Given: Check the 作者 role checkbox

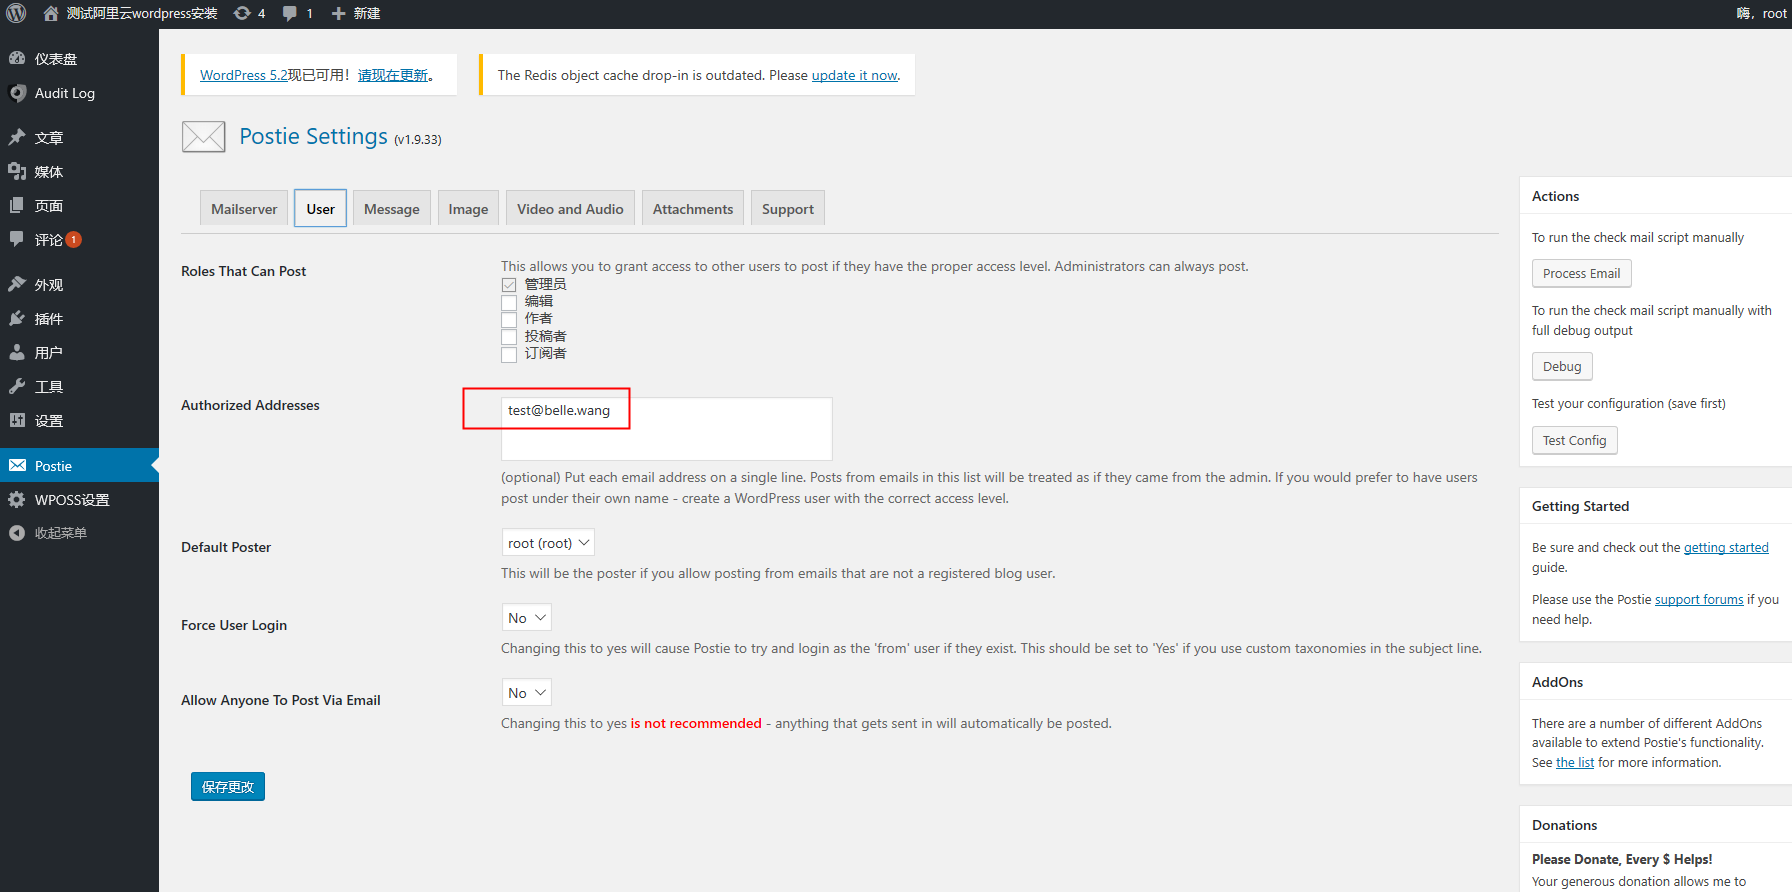Looking at the screenshot, I should [x=509, y=319].
